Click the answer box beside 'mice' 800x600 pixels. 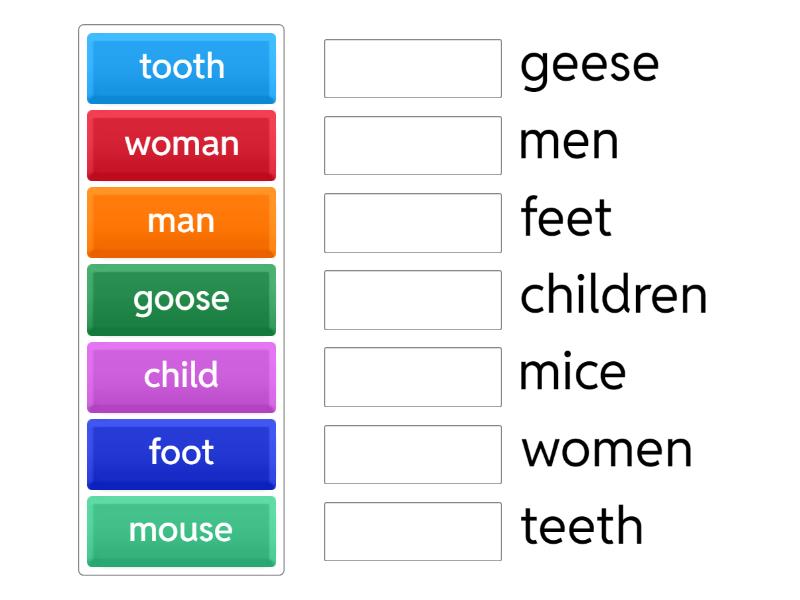tap(412, 377)
